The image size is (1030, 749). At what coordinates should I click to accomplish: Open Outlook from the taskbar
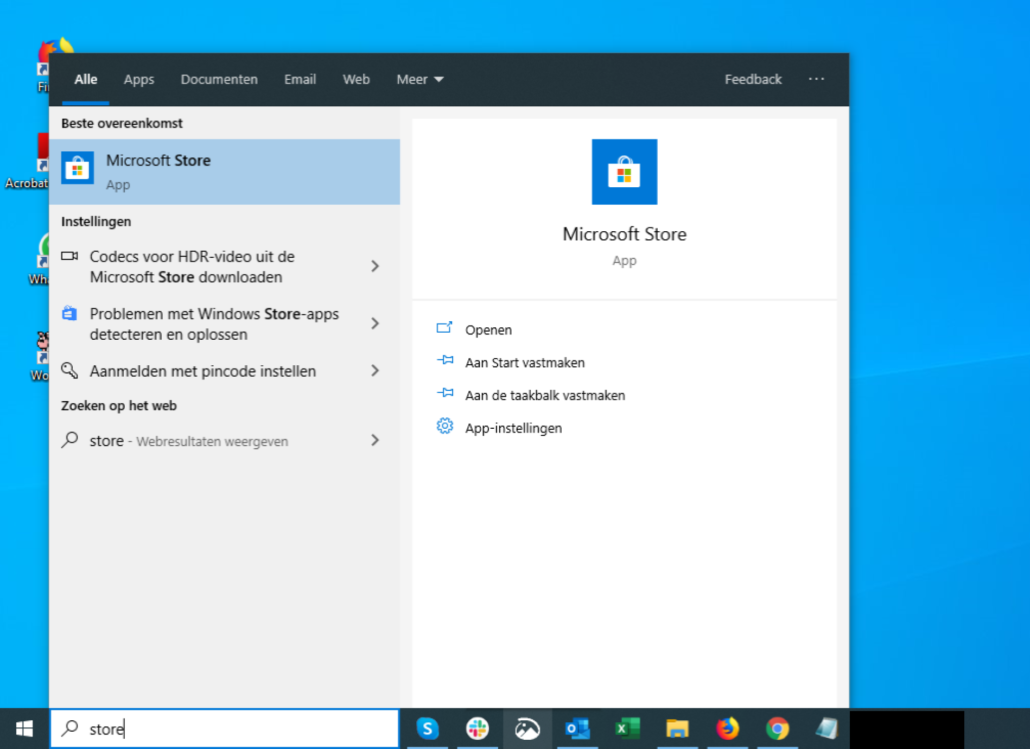point(577,729)
